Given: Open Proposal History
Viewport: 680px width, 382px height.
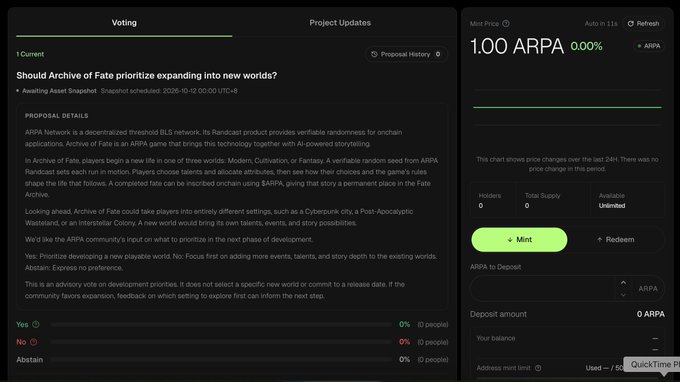Looking at the screenshot, I should 406,54.
